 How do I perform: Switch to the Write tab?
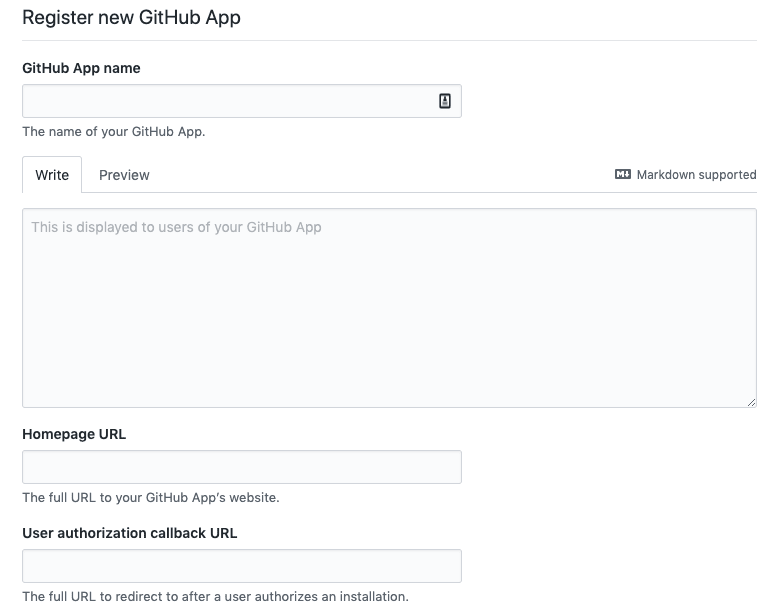(52, 175)
